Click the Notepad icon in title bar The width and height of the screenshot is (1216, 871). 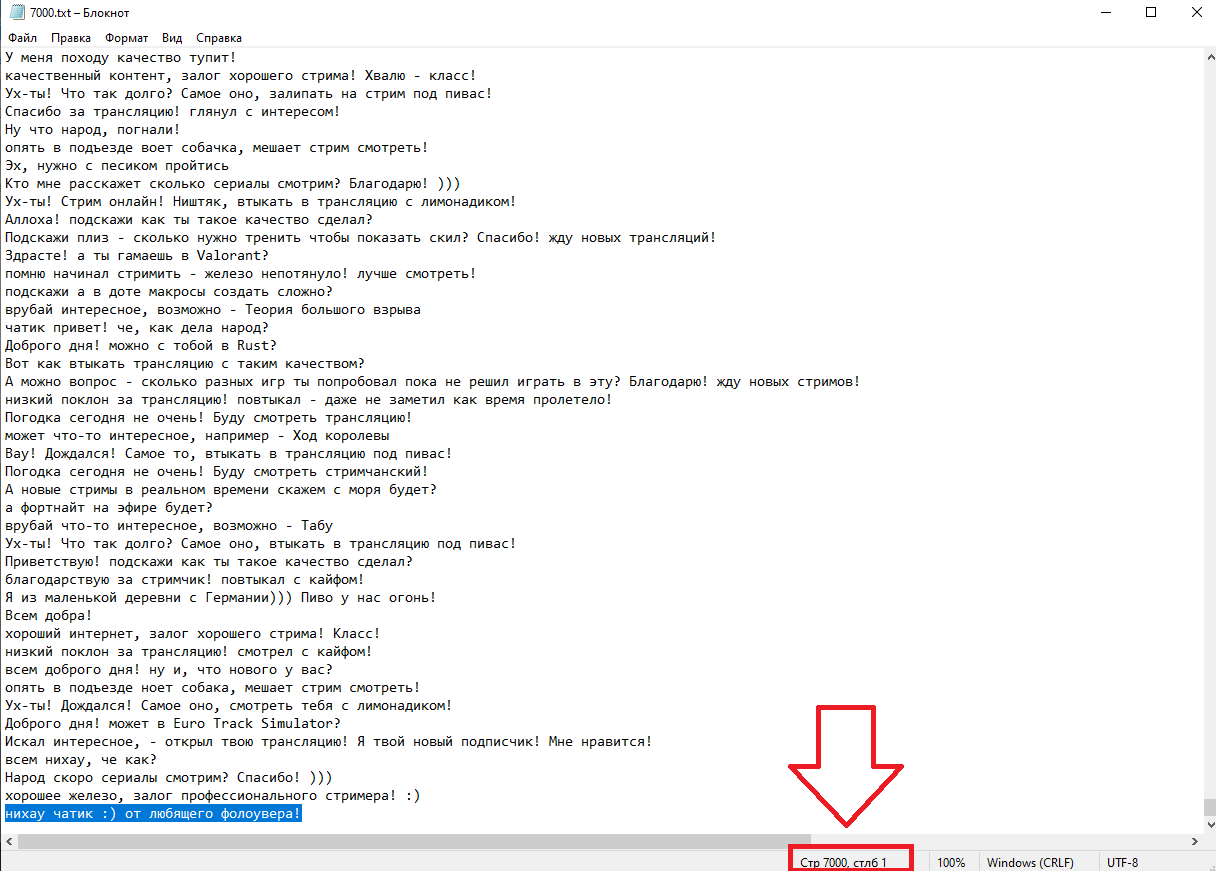click(x=16, y=13)
